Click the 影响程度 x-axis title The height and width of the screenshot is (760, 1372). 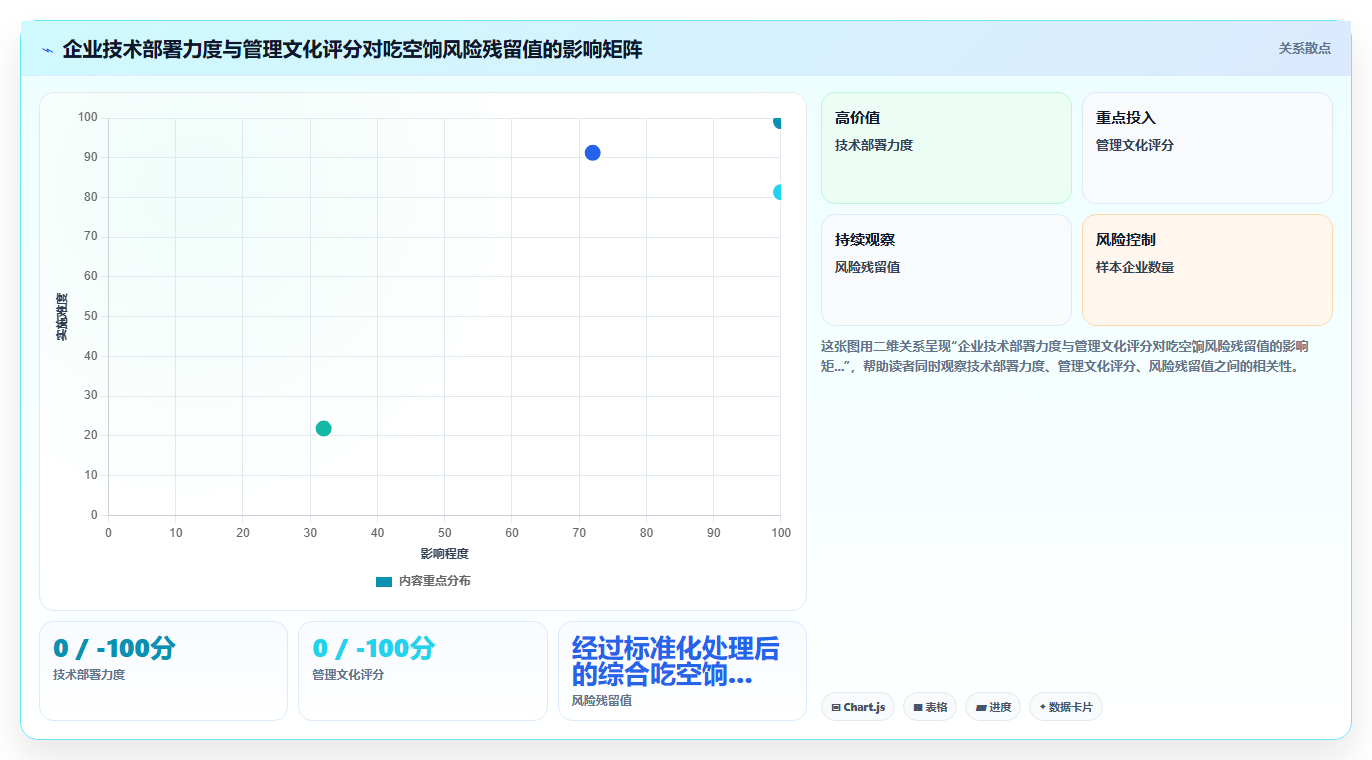pos(444,553)
